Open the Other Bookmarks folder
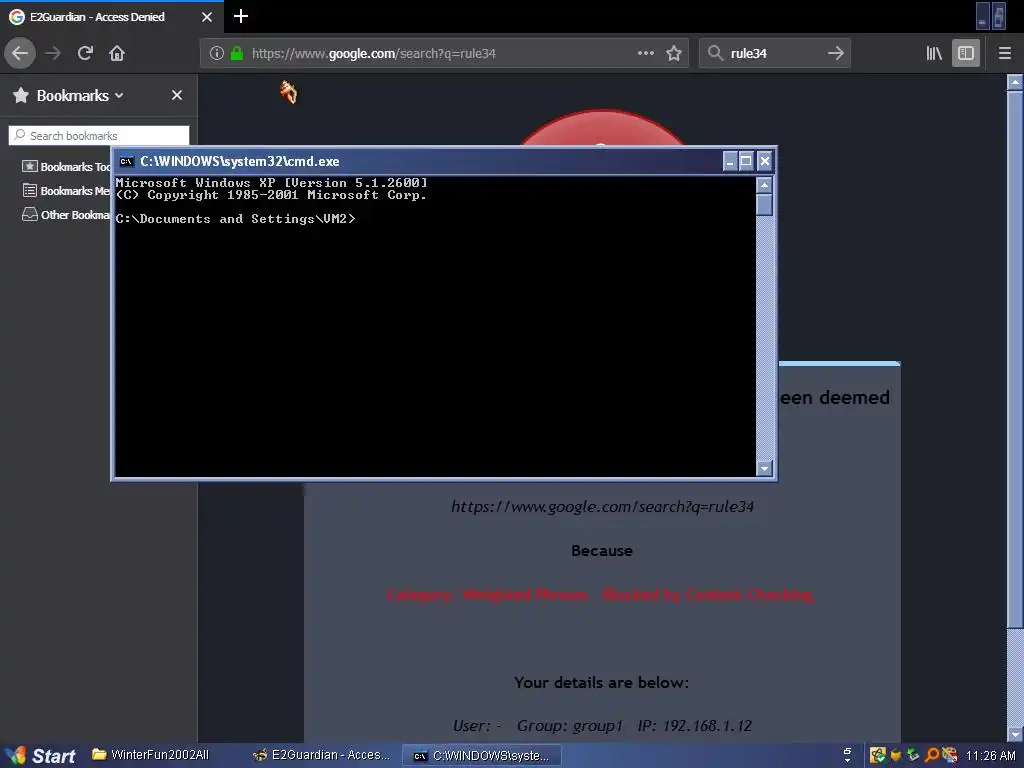Screen dimensions: 1024x768 pos(67,215)
